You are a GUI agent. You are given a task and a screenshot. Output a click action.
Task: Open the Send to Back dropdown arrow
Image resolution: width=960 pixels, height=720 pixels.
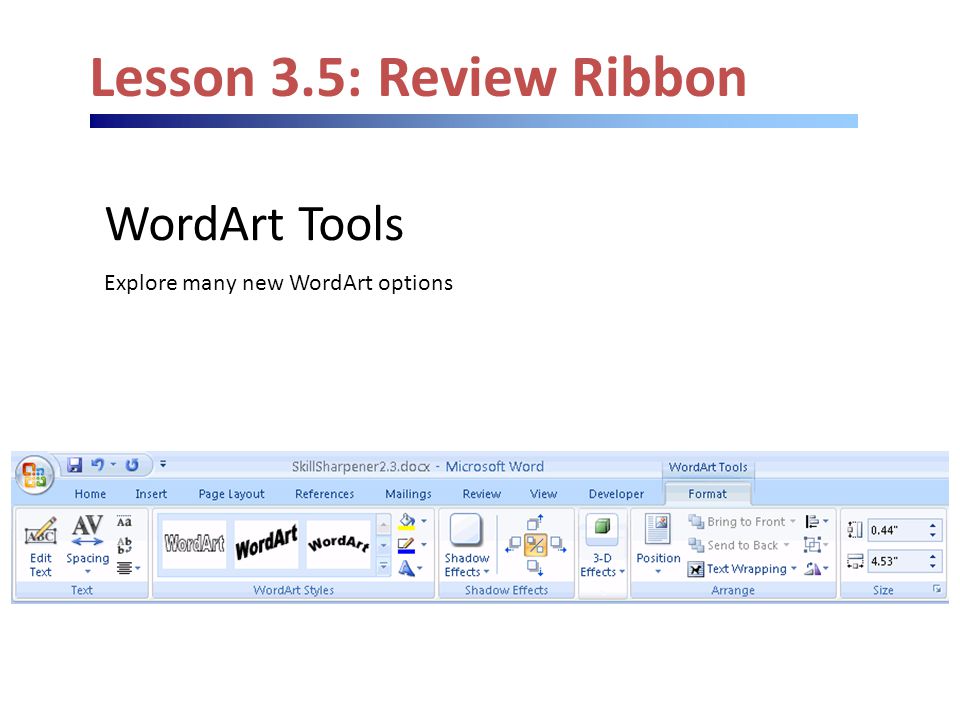point(786,545)
